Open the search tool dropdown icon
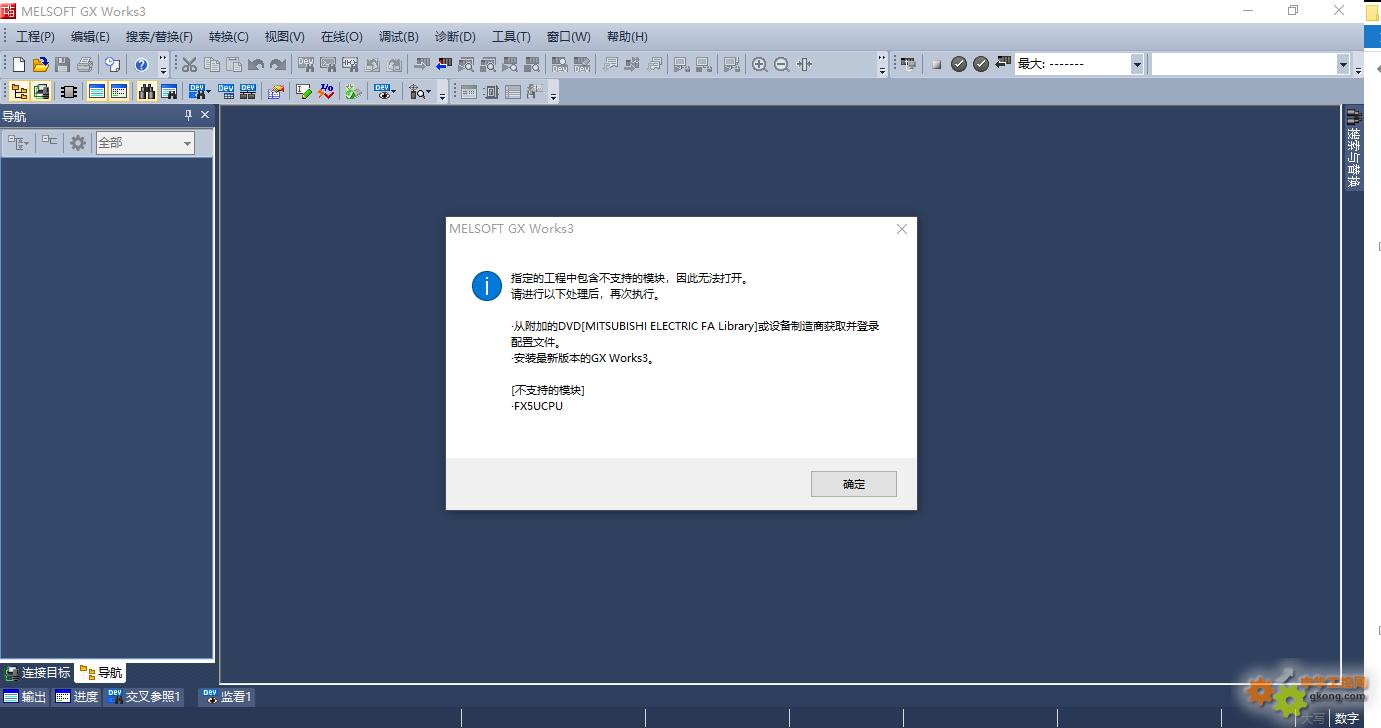 pyautogui.click(x=418, y=91)
